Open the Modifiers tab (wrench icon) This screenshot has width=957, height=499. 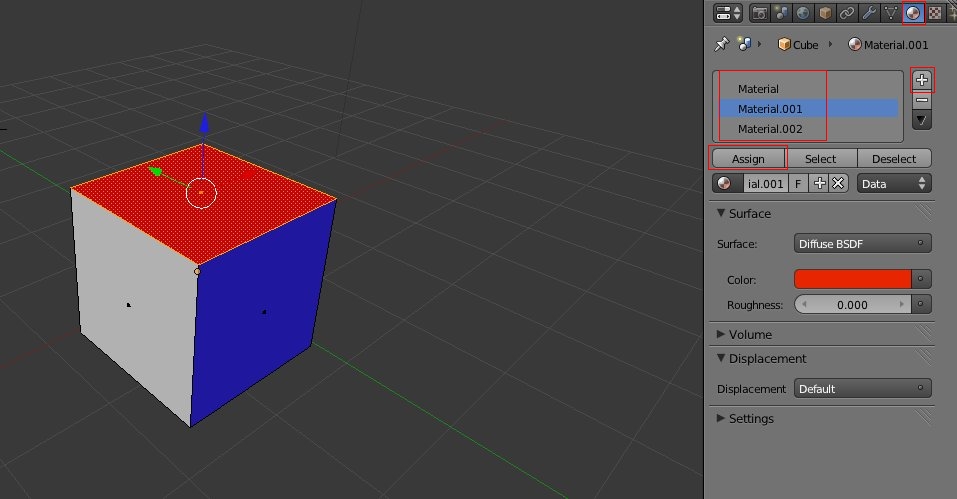pyautogui.click(x=869, y=12)
